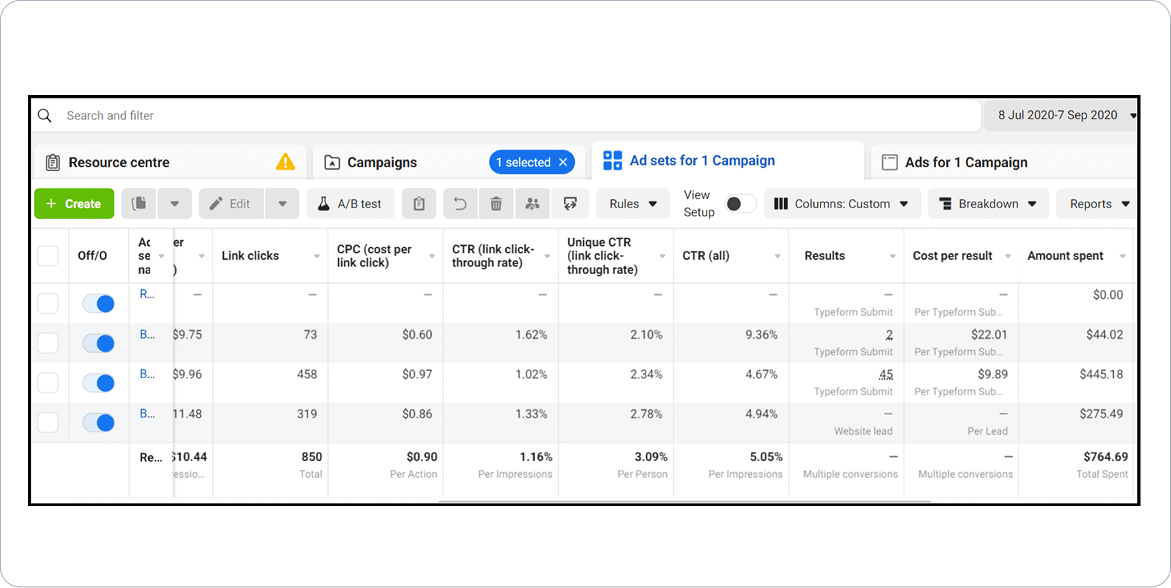Click into the Search and filter field
1171x588 pixels.
click(500, 116)
